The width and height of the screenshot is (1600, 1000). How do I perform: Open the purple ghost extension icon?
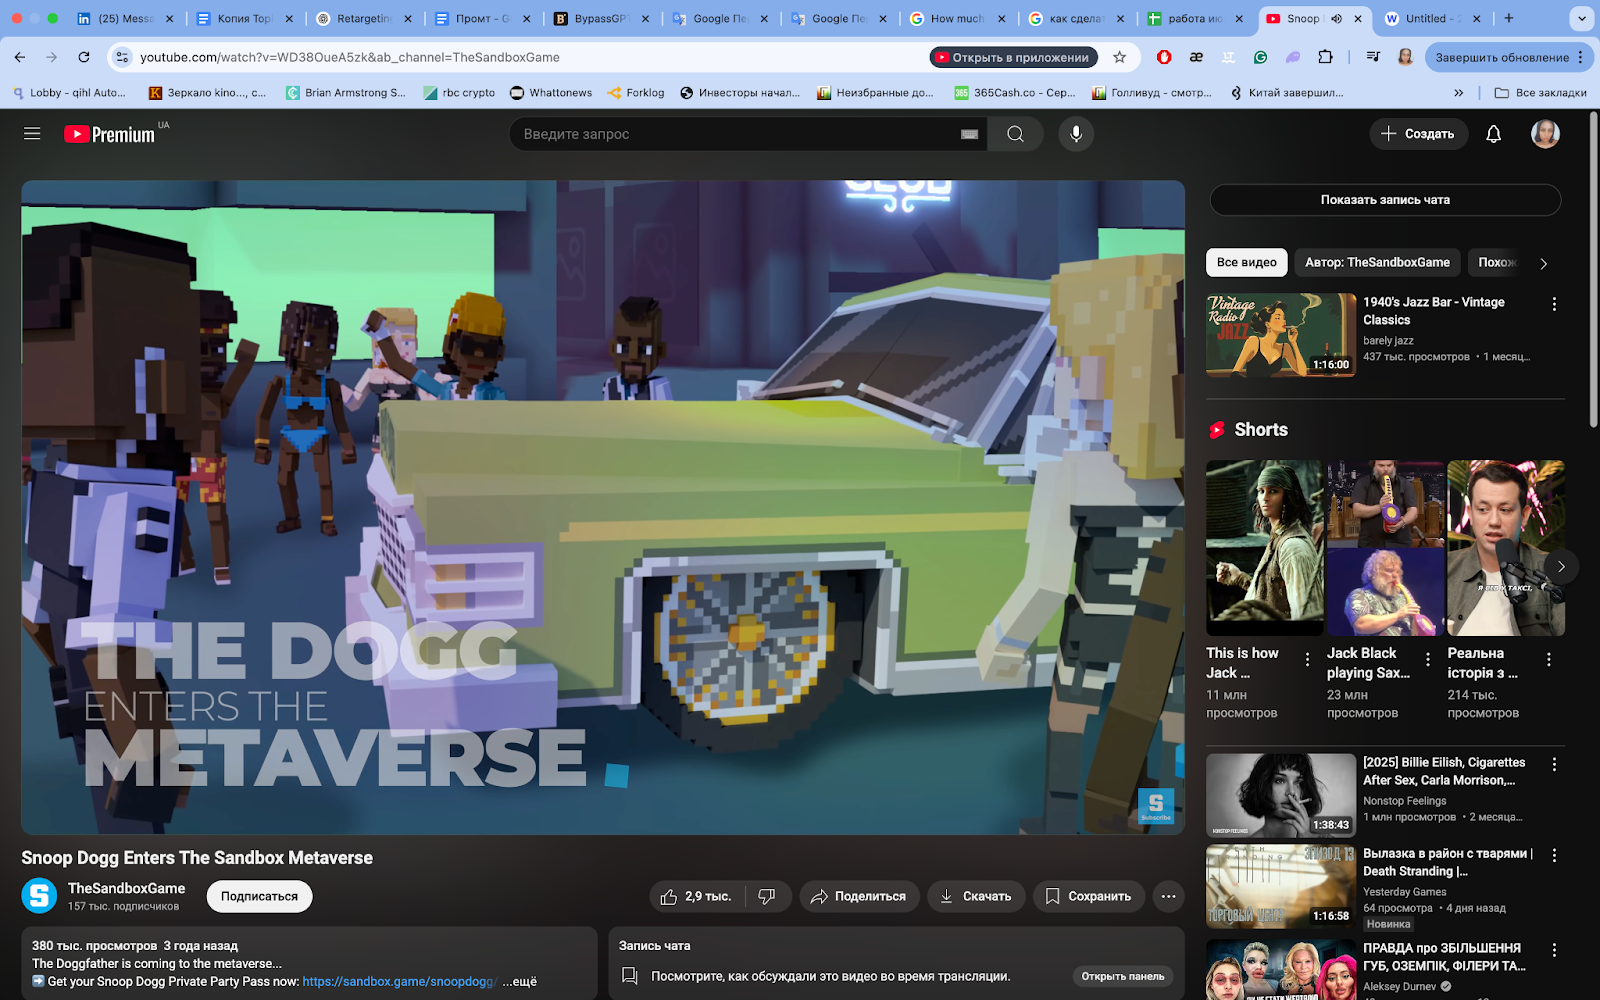1293,57
